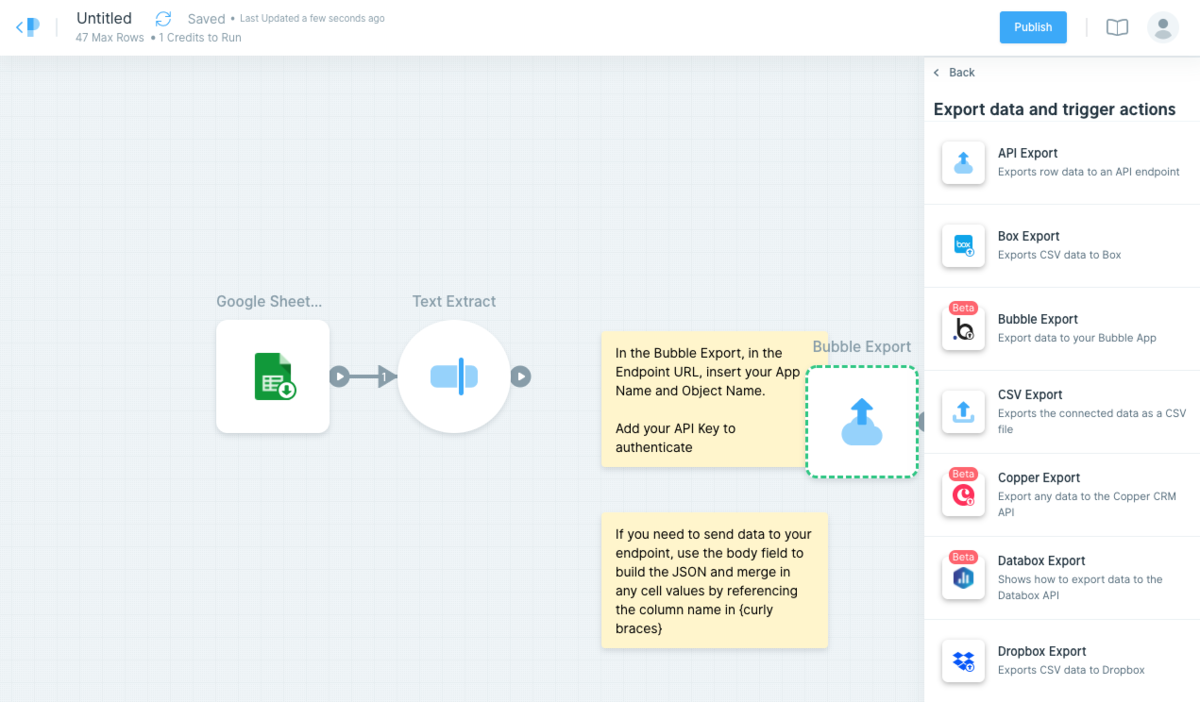Choose Bubble Export from the list
The height and width of the screenshot is (702, 1200).
tap(1062, 328)
